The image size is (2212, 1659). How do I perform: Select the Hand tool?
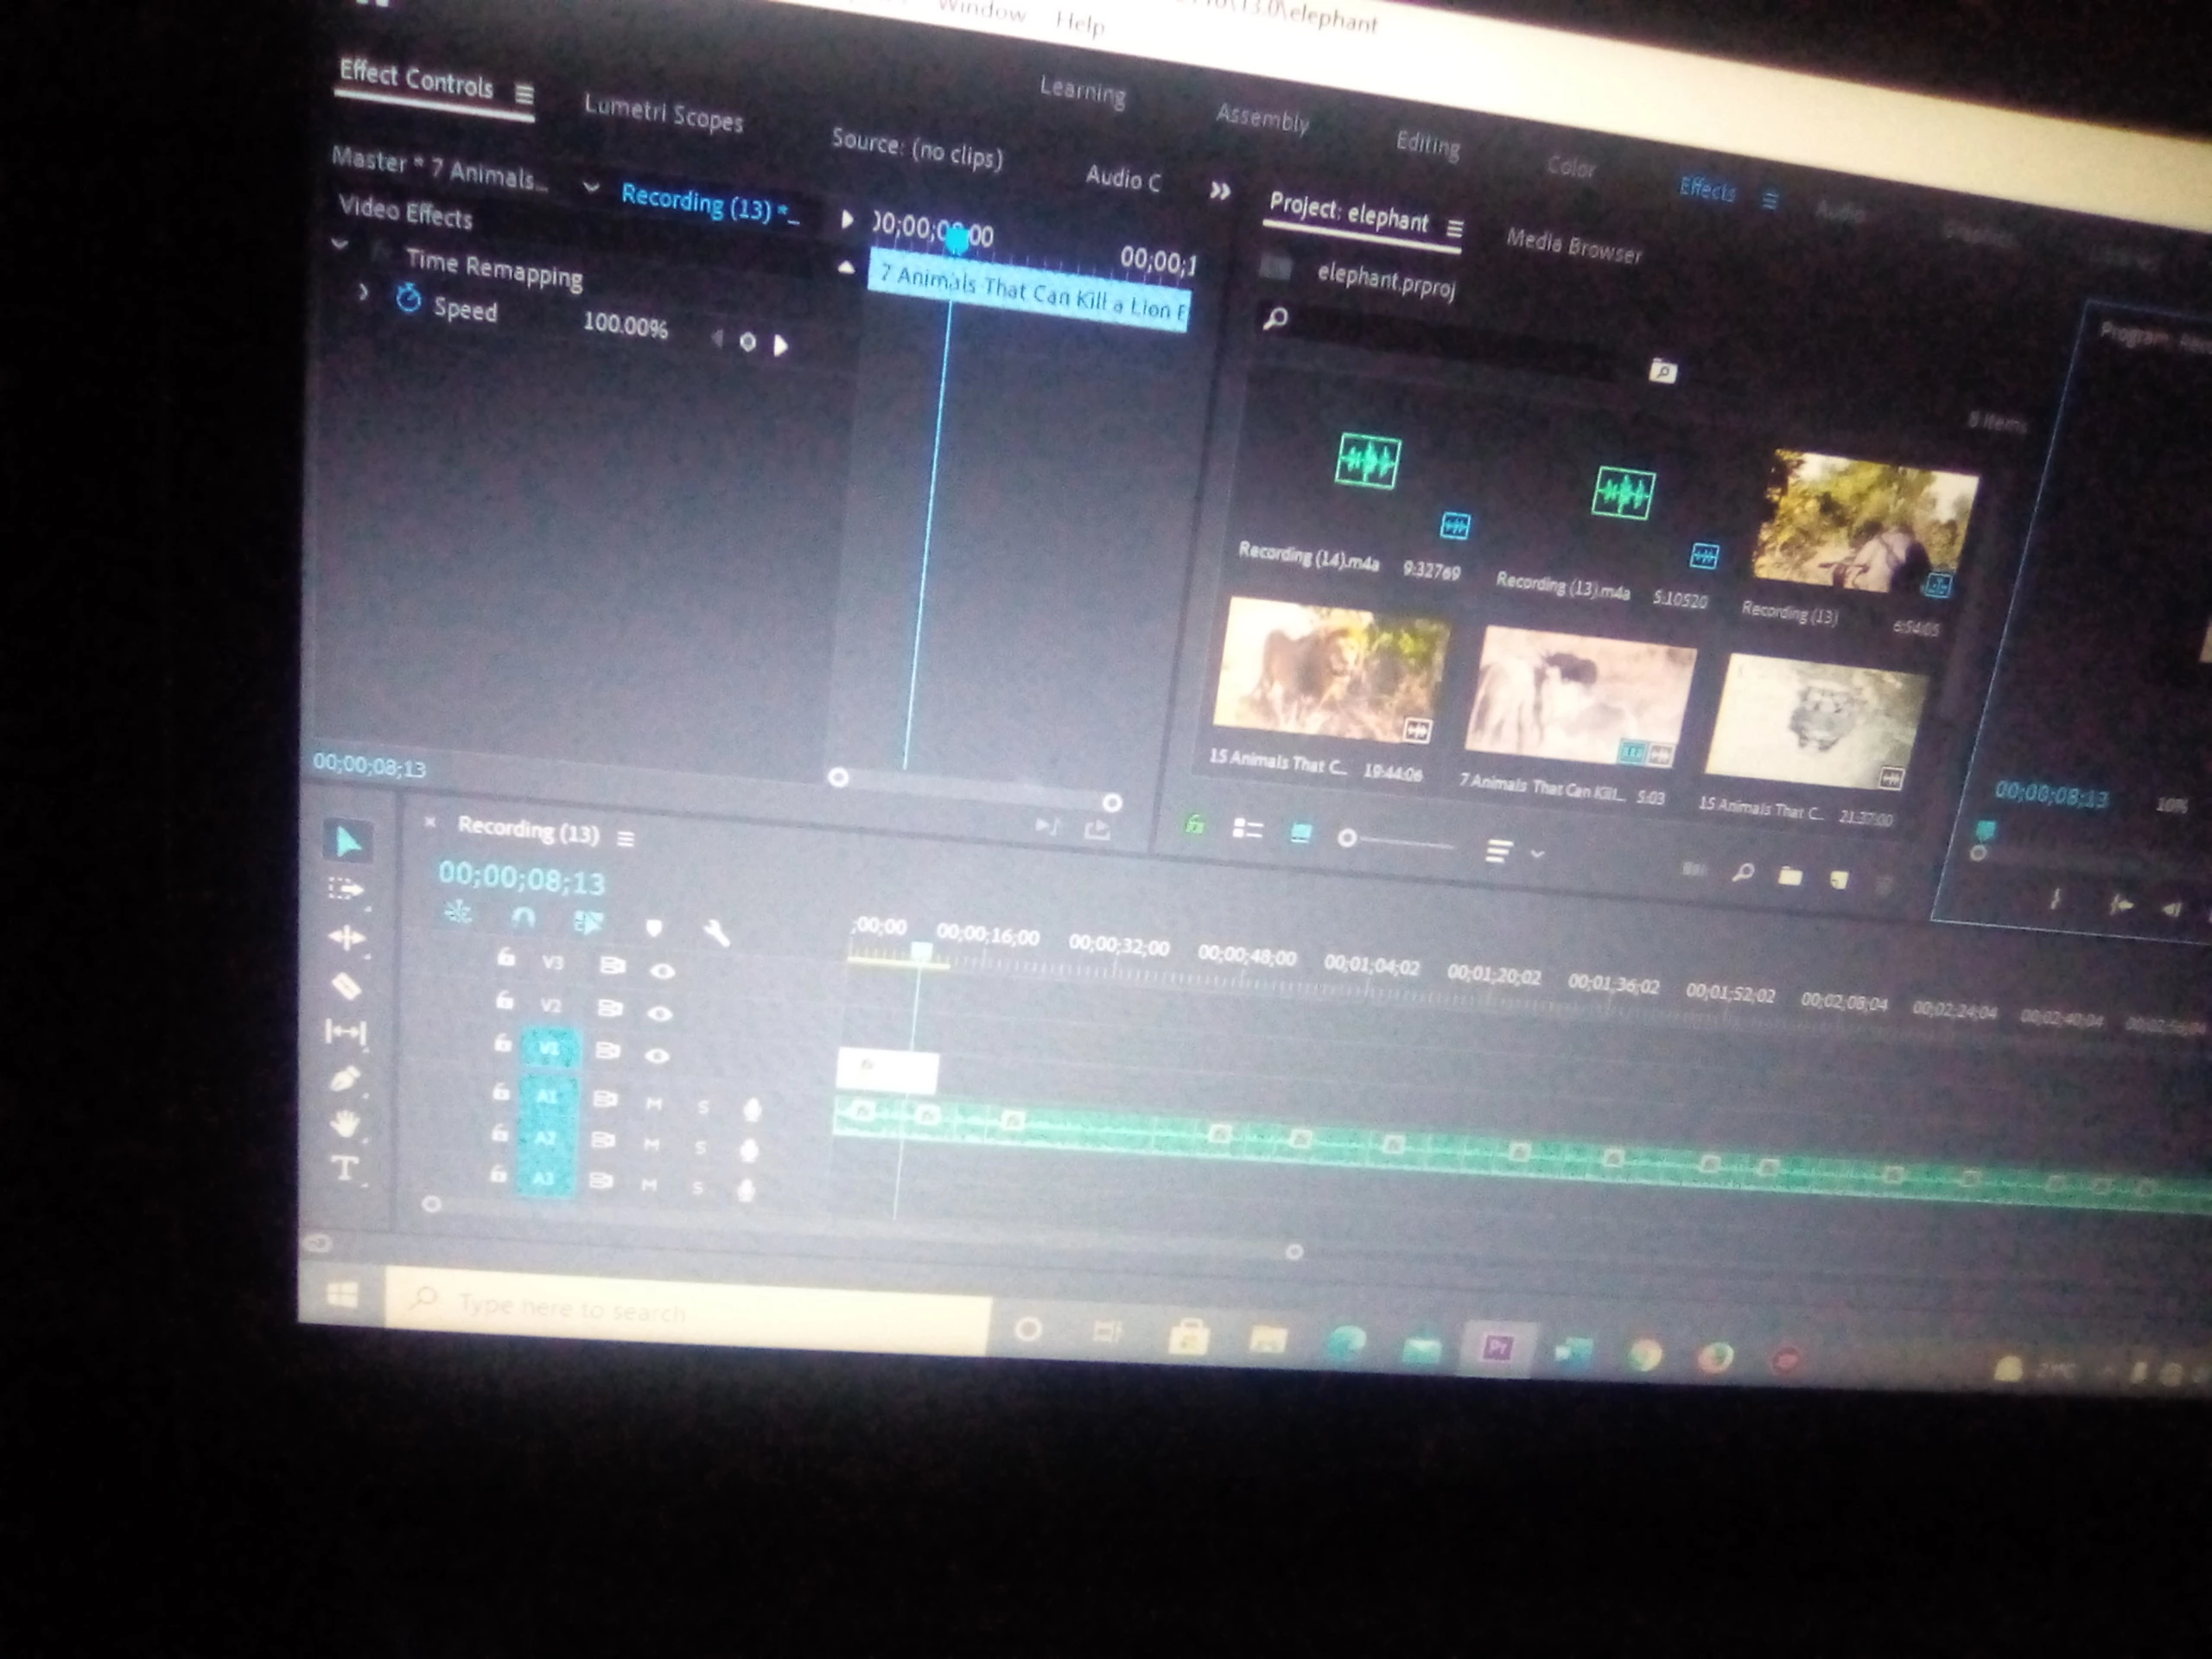(x=345, y=1124)
